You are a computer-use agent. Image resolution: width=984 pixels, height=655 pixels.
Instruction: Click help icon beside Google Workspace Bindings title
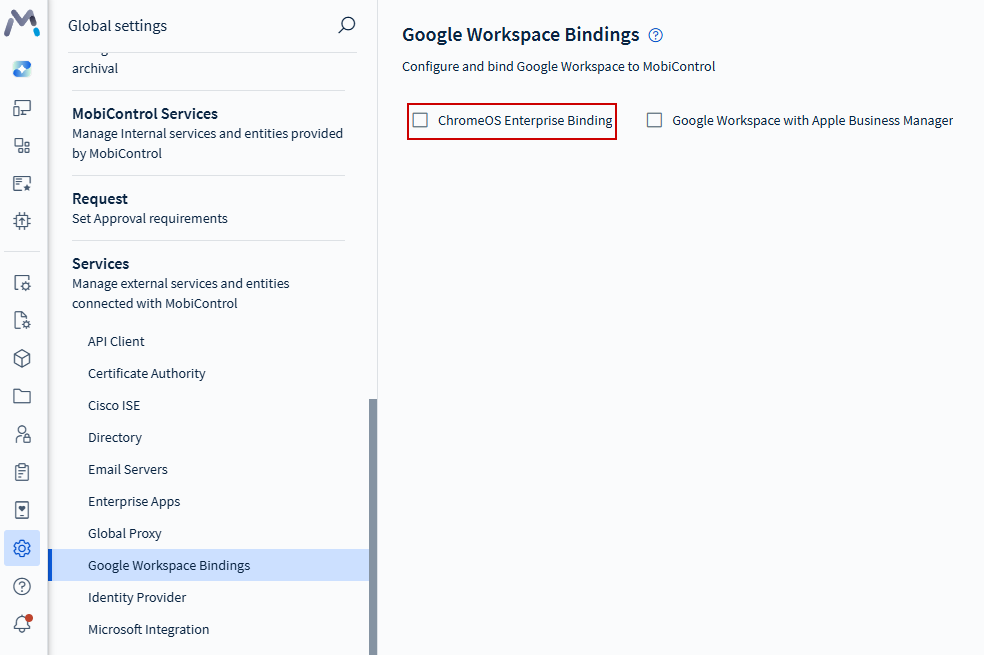[x=656, y=35]
